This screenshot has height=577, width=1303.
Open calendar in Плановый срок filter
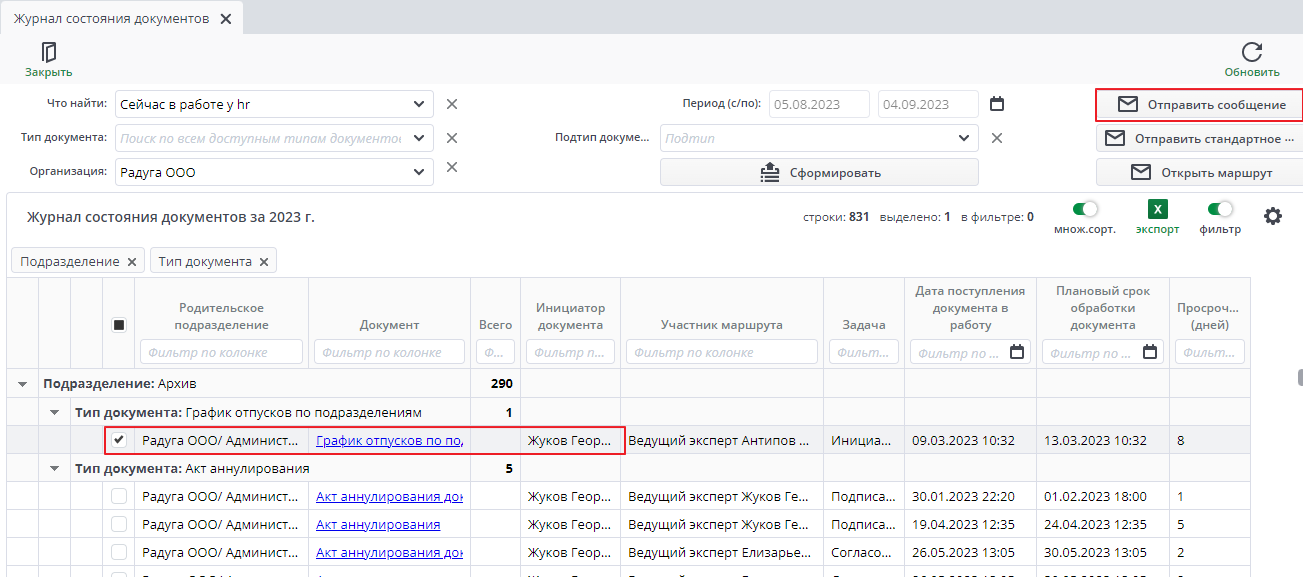point(1150,352)
